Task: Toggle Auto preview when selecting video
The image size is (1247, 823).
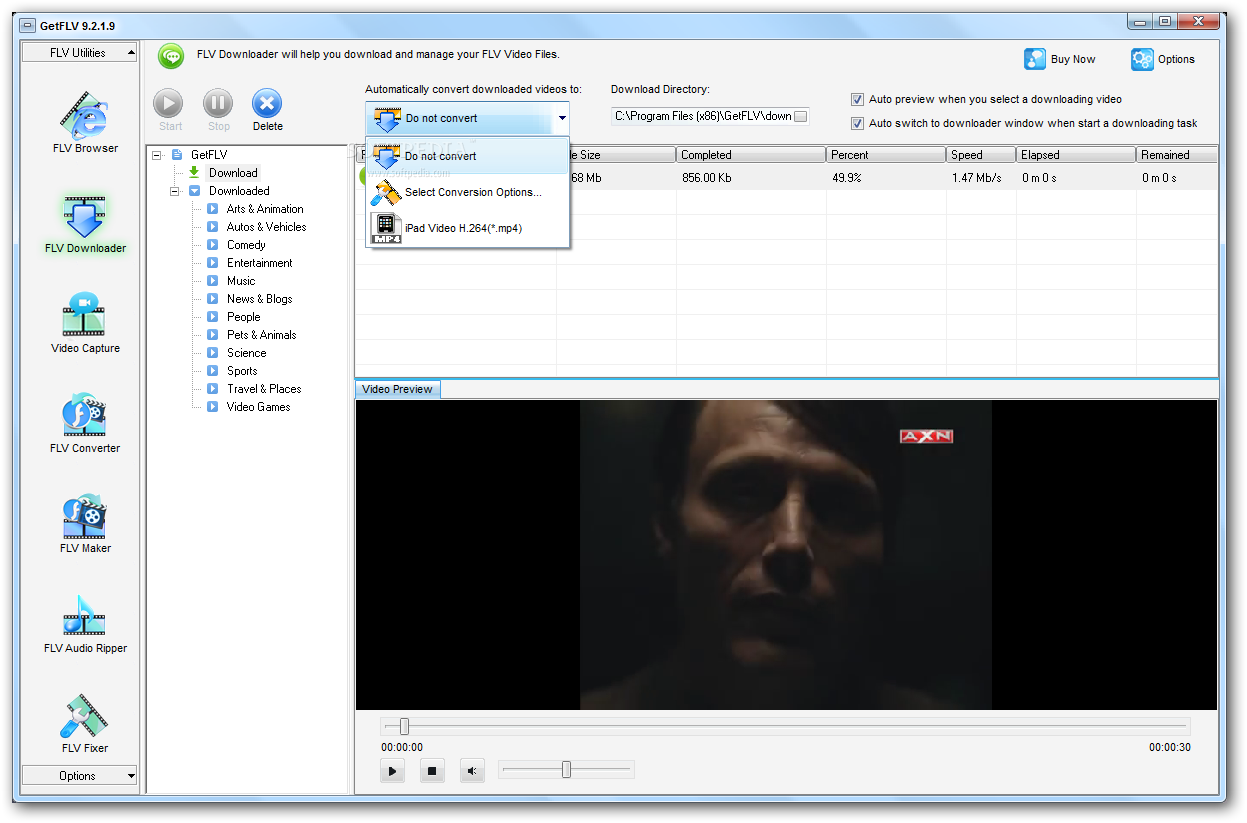Action: pyautogui.click(x=857, y=99)
